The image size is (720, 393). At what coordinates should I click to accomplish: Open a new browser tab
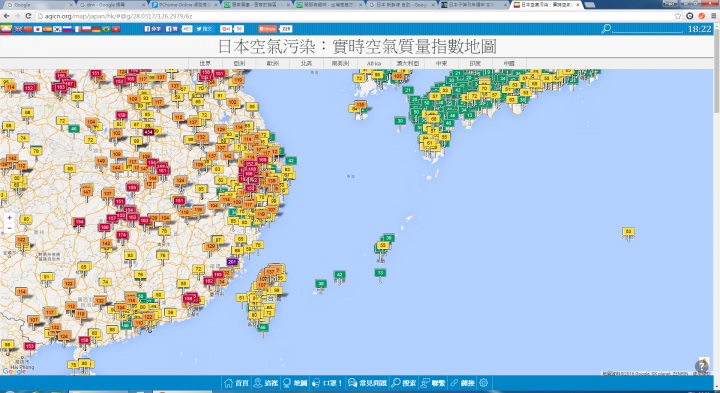(590, 5)
